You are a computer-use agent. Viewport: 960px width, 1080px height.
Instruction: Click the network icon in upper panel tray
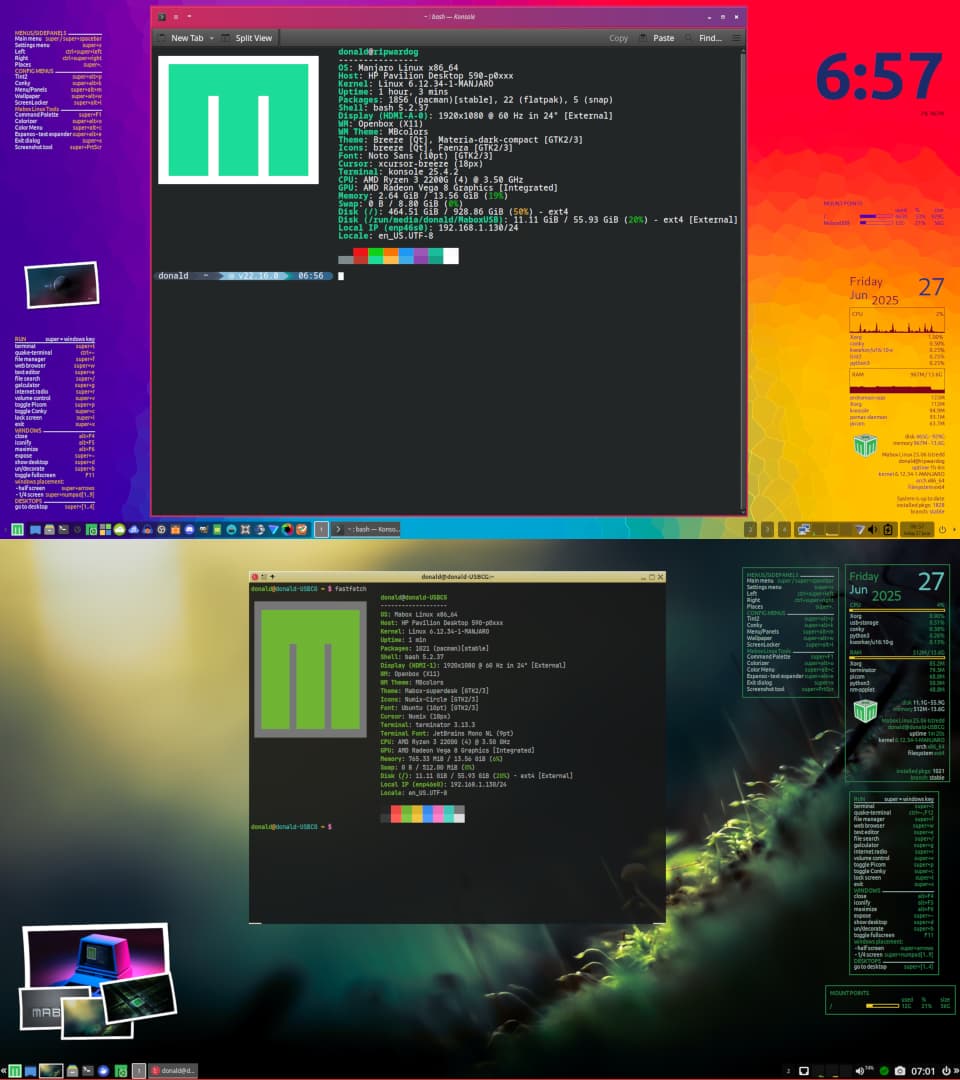[x=802, y=530]
